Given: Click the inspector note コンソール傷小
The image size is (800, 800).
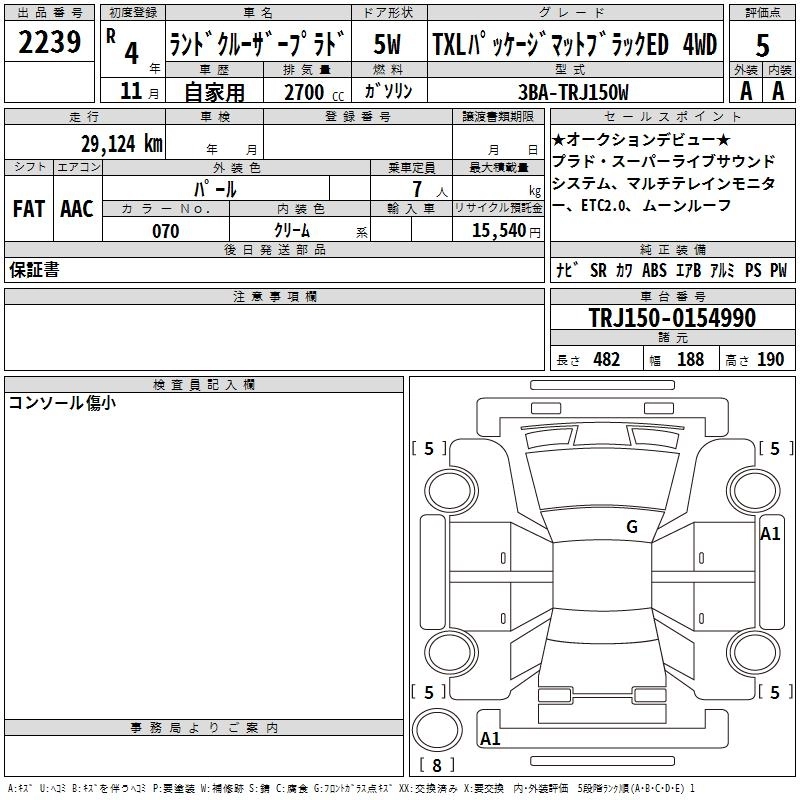Looking at the screenshot, I should pos(62,403).
